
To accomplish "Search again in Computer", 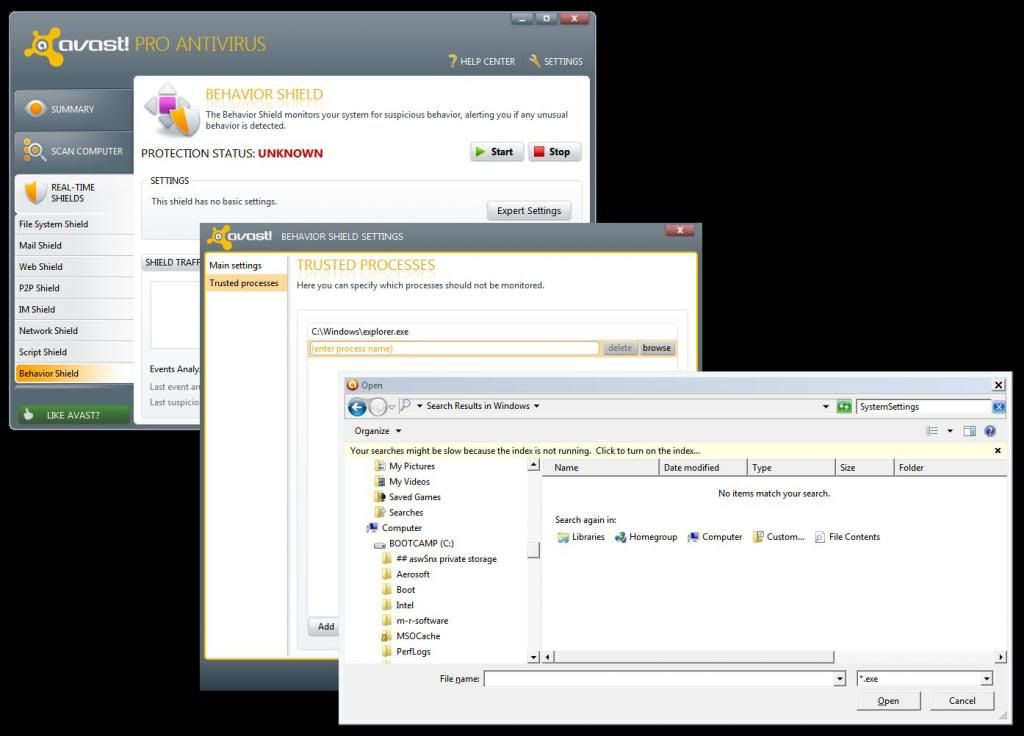I will pos(715,537).
